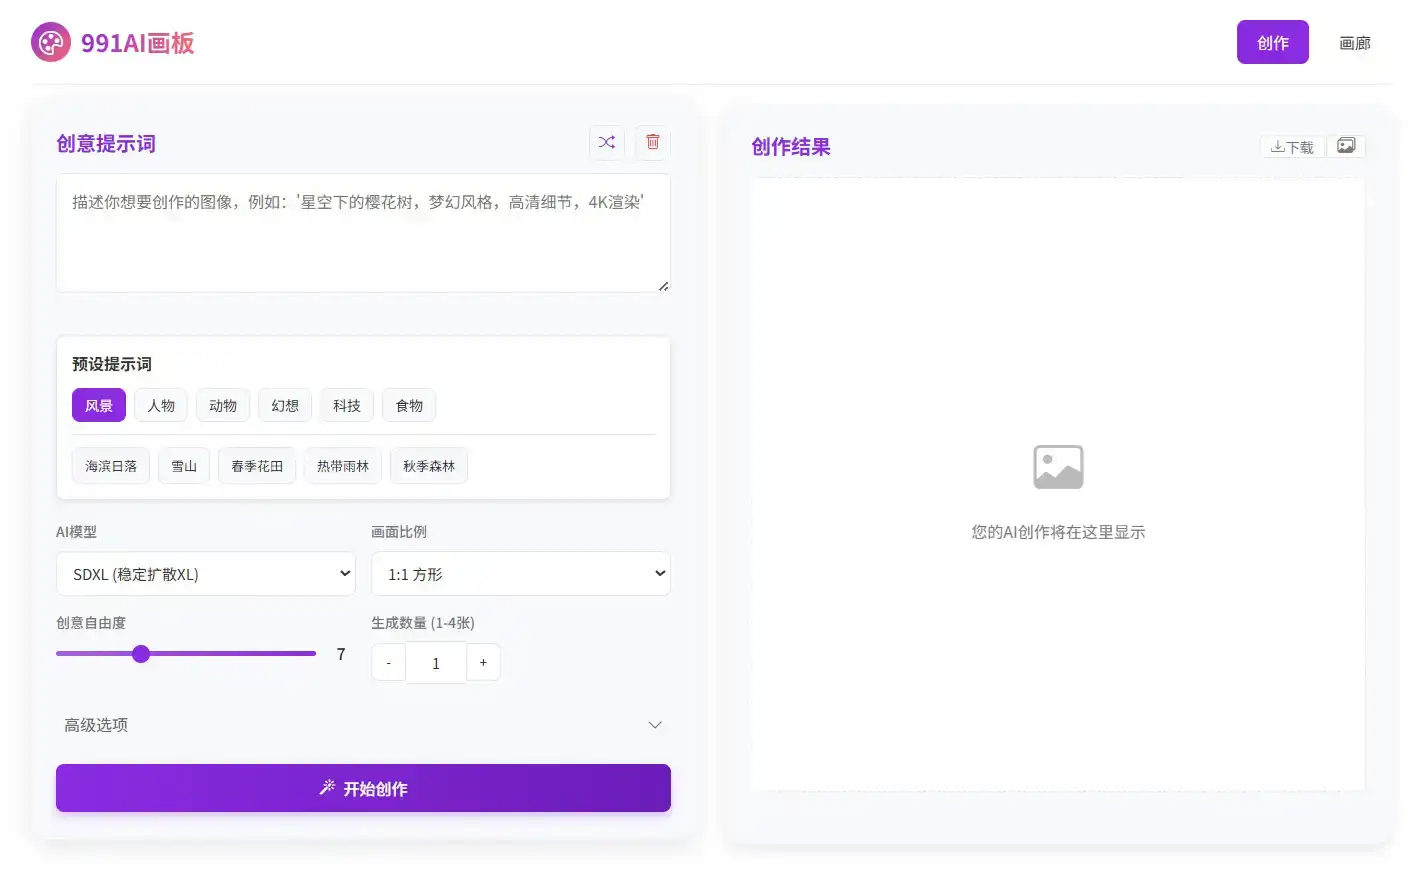
Task: Open the 画面比例 1:1 方形 dropdown
Action: click(521, 574)
